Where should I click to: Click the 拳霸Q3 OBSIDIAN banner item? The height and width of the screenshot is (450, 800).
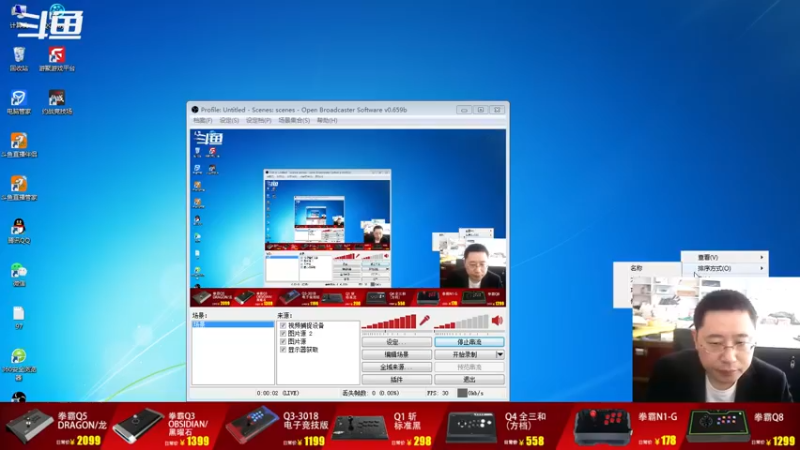click(x=163, y=428)
